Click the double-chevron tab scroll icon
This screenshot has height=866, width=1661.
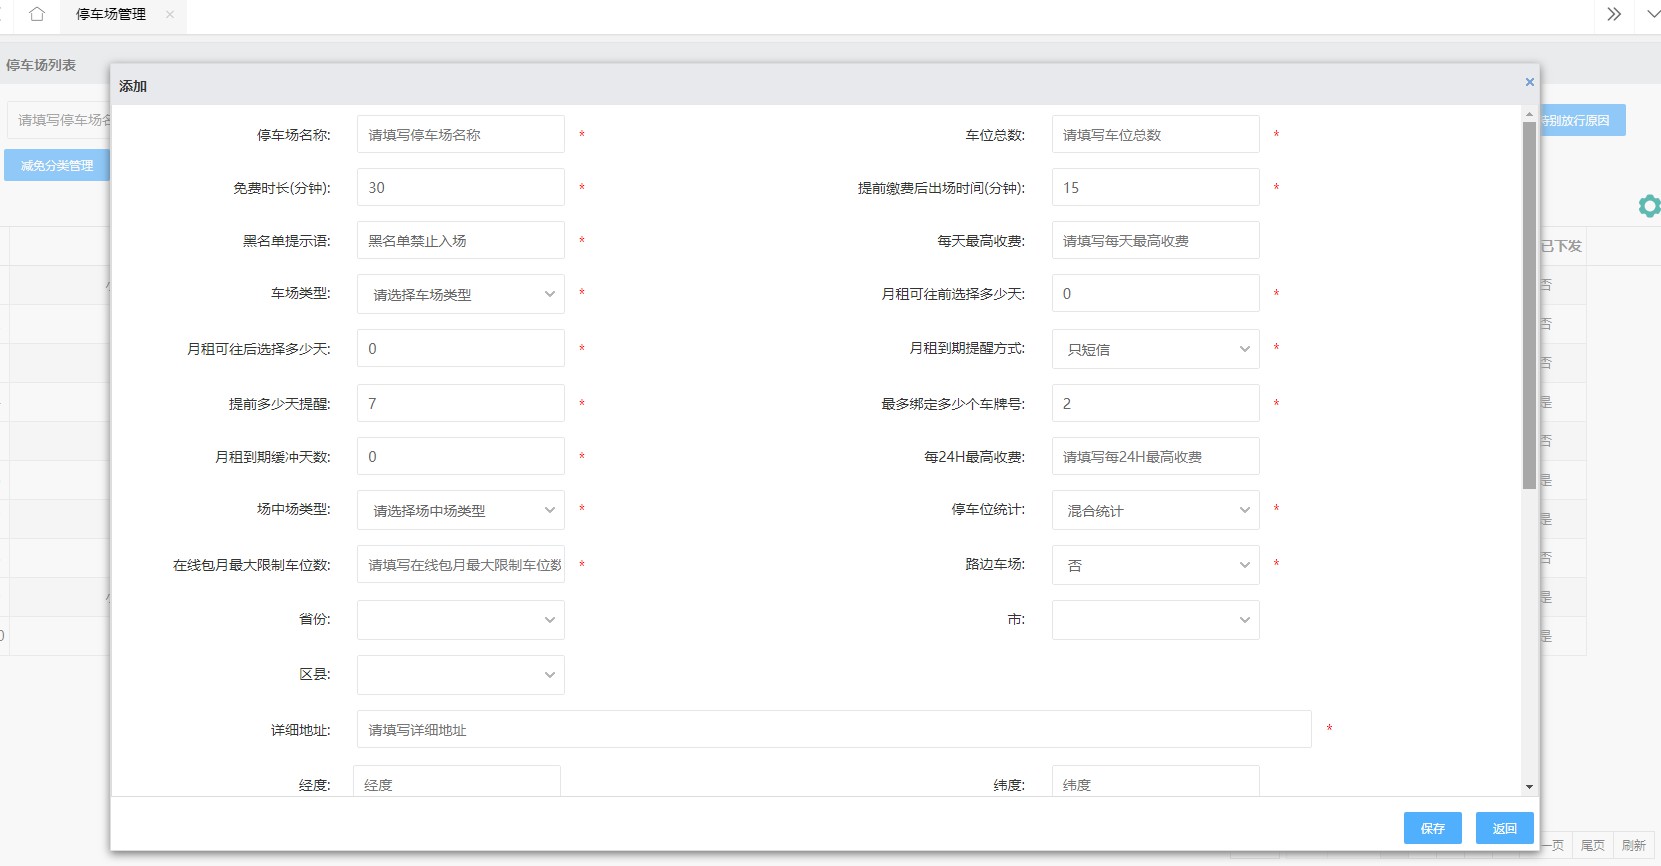point(1614,14)
